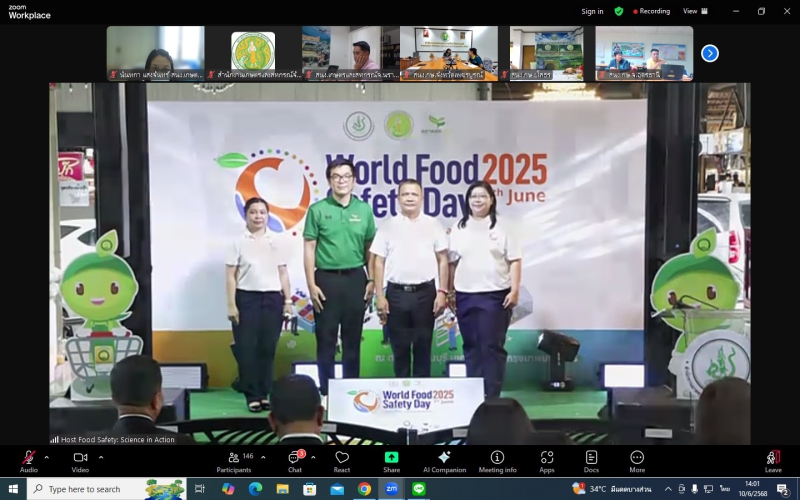Open File Explorer from the taskbar

tap(282, 489)
